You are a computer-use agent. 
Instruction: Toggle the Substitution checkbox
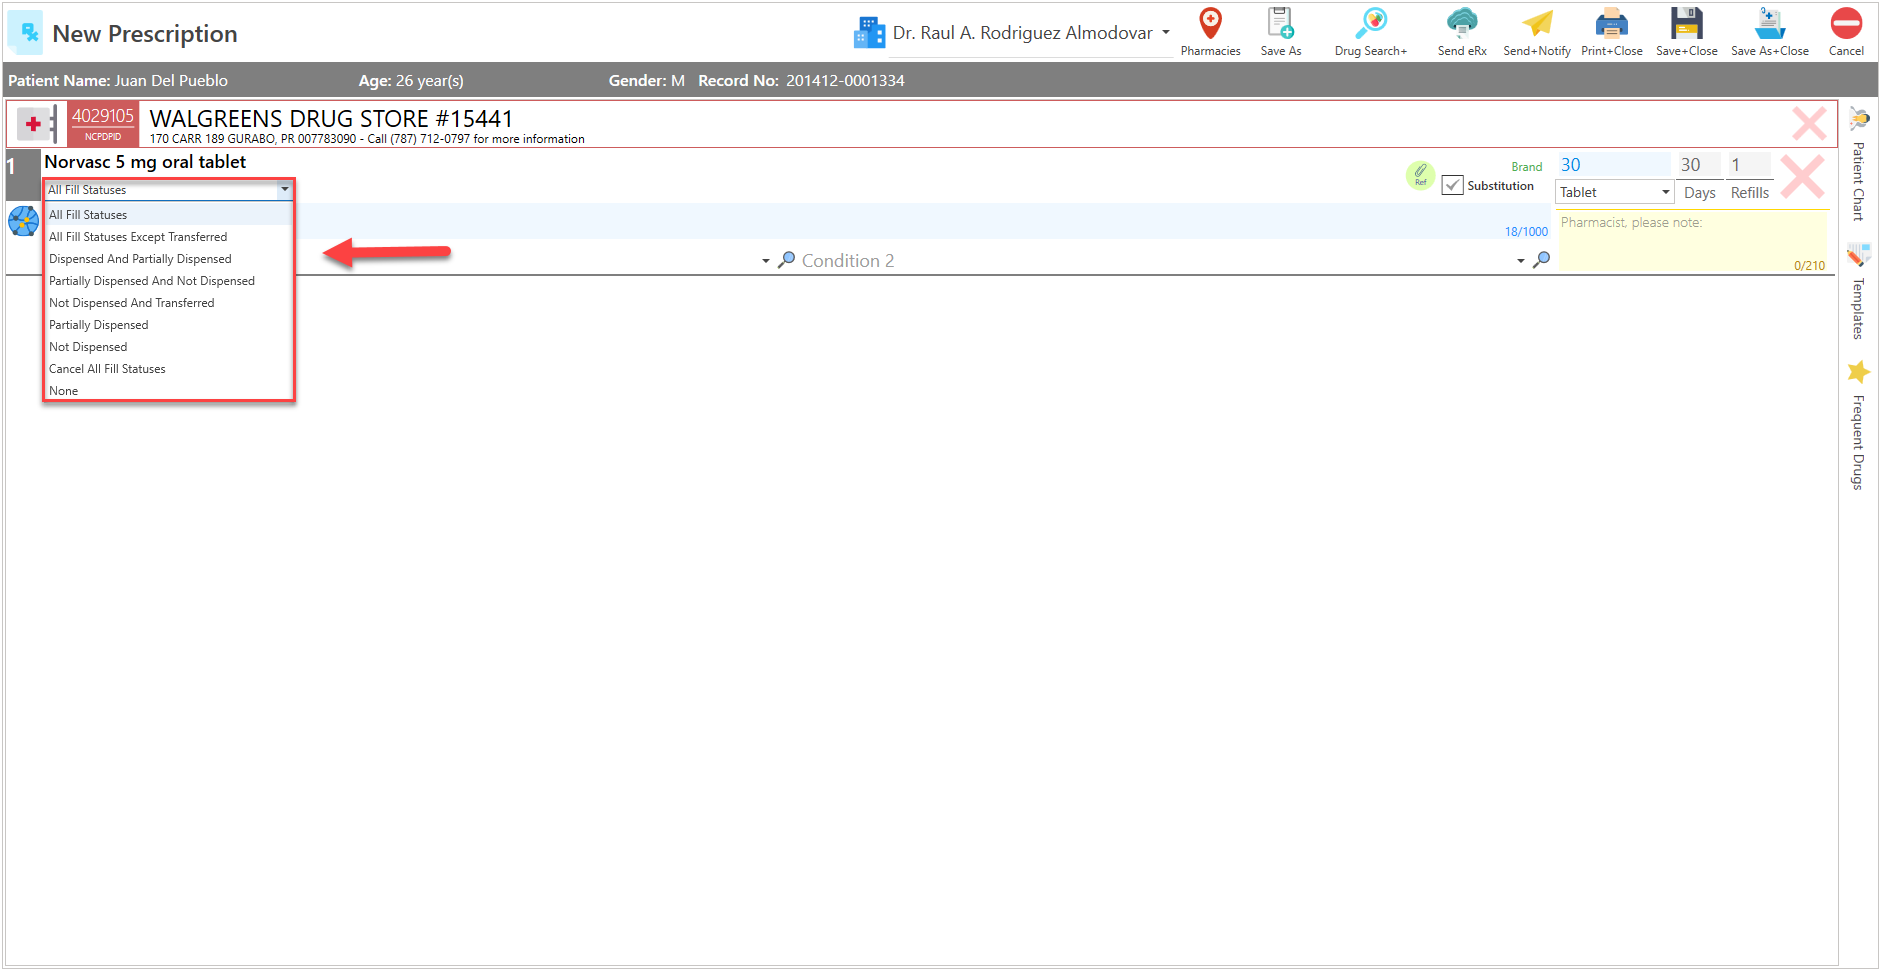pyautogui.click(x=1452, y=185)
